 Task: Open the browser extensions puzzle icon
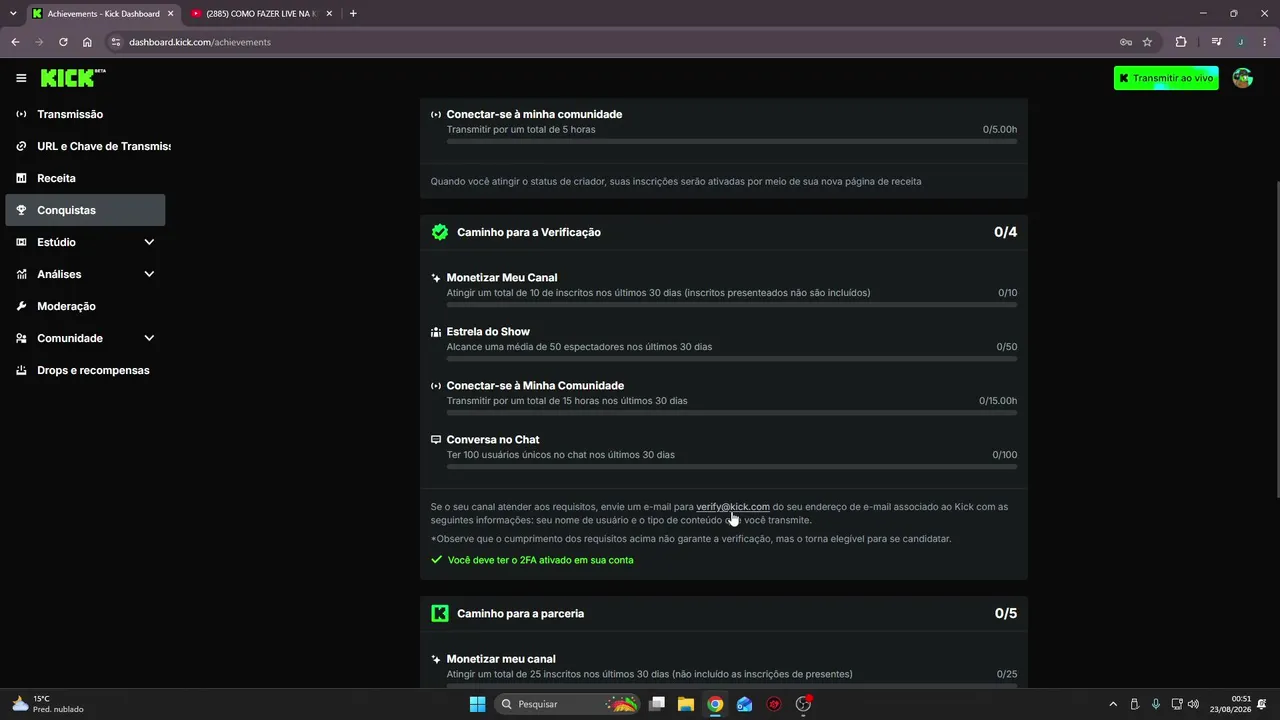pos(1181,42)
